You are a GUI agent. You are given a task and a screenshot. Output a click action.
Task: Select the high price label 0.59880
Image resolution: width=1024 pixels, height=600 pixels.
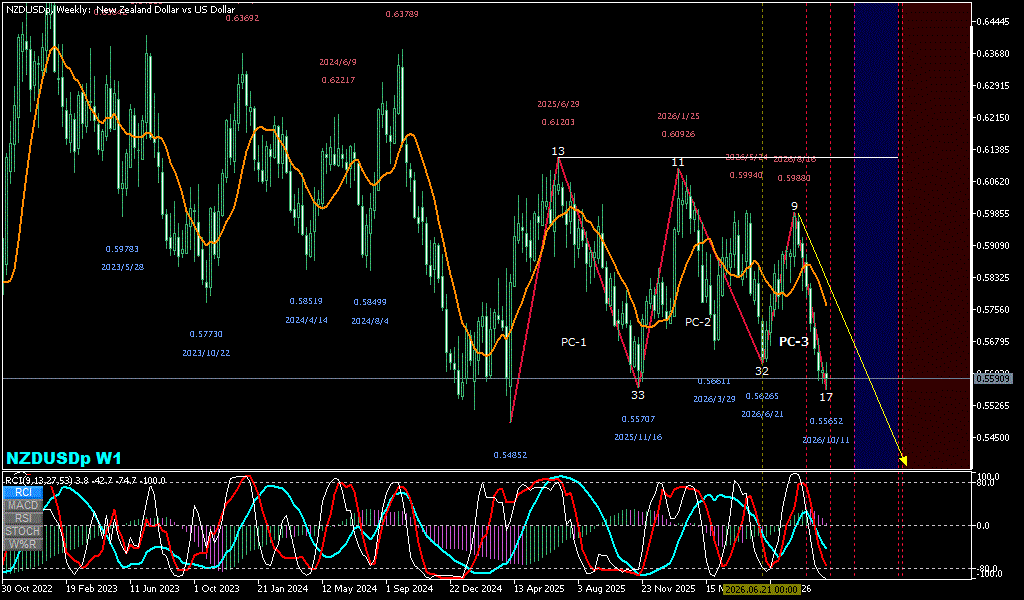794,178
